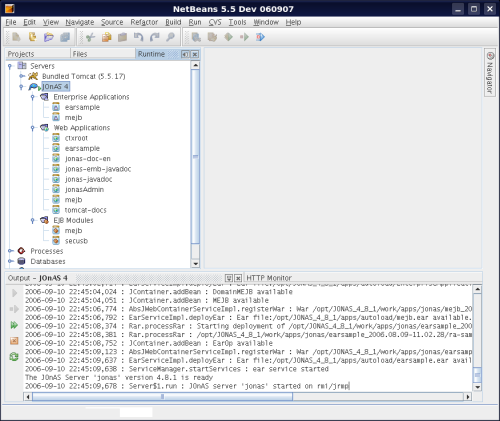
Task: Click the orange stop server icon
Action: point(14,341)
